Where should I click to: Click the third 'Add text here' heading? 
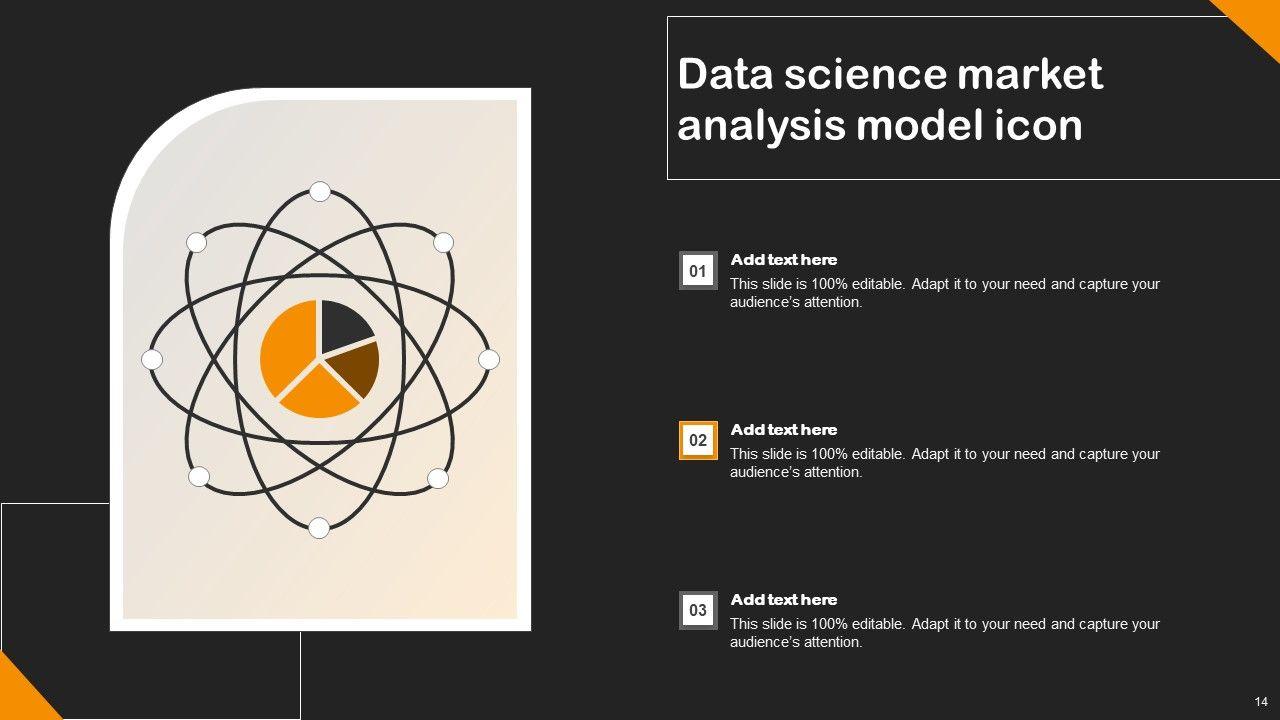784,600
